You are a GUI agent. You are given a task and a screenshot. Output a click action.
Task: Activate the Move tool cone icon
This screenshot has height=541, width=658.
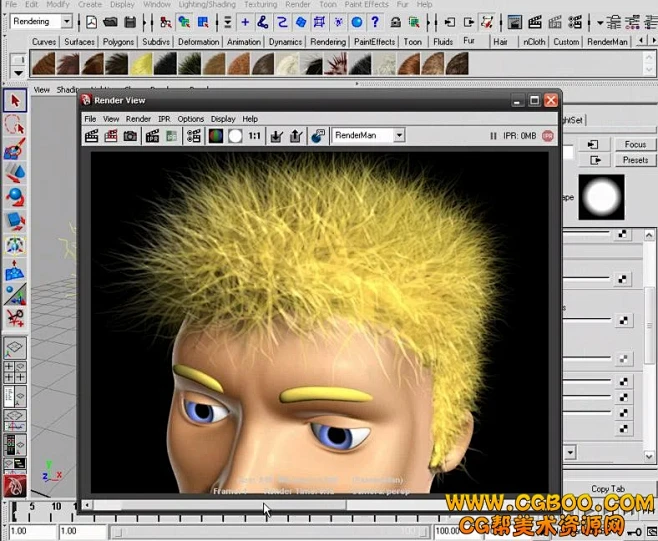pos(15,173)
